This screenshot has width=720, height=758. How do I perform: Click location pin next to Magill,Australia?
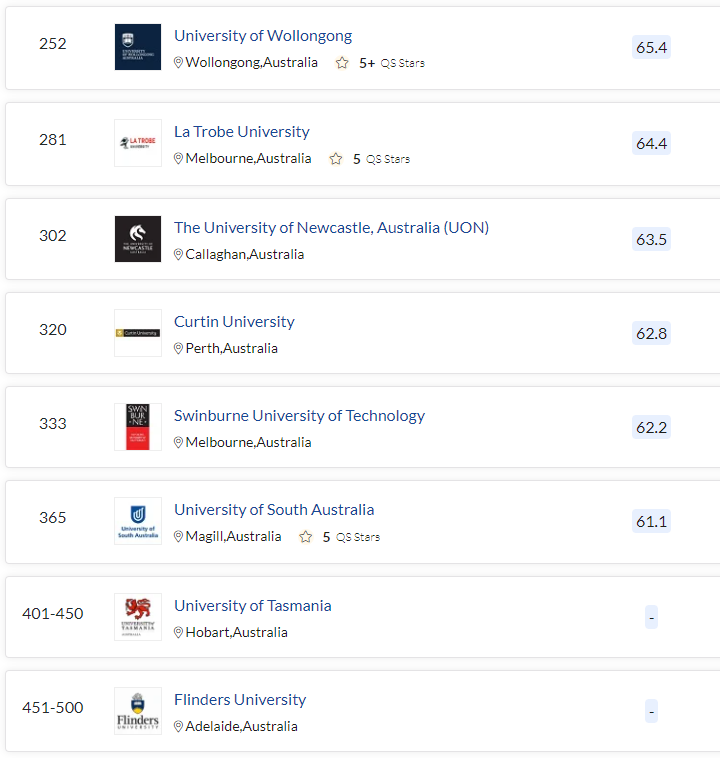pyautogui.click(x=178, y=536)
